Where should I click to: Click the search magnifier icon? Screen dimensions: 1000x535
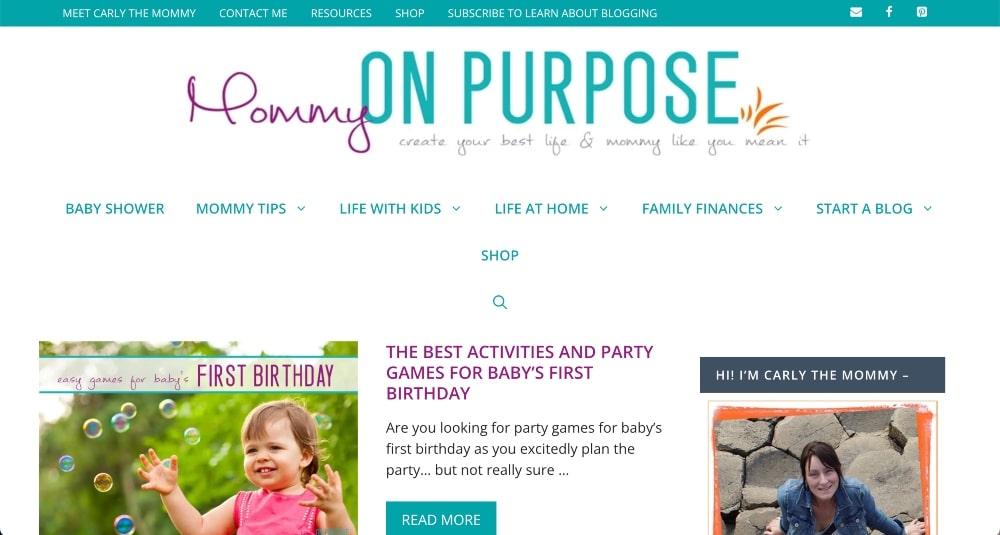click(x=500, y=302)
